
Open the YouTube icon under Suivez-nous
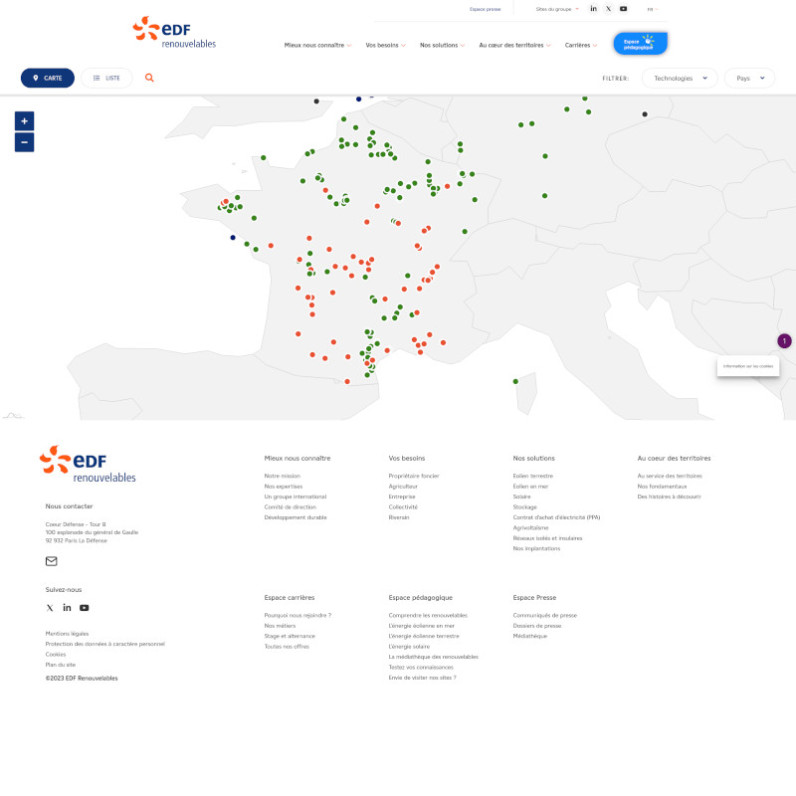[x=84, y=608]
